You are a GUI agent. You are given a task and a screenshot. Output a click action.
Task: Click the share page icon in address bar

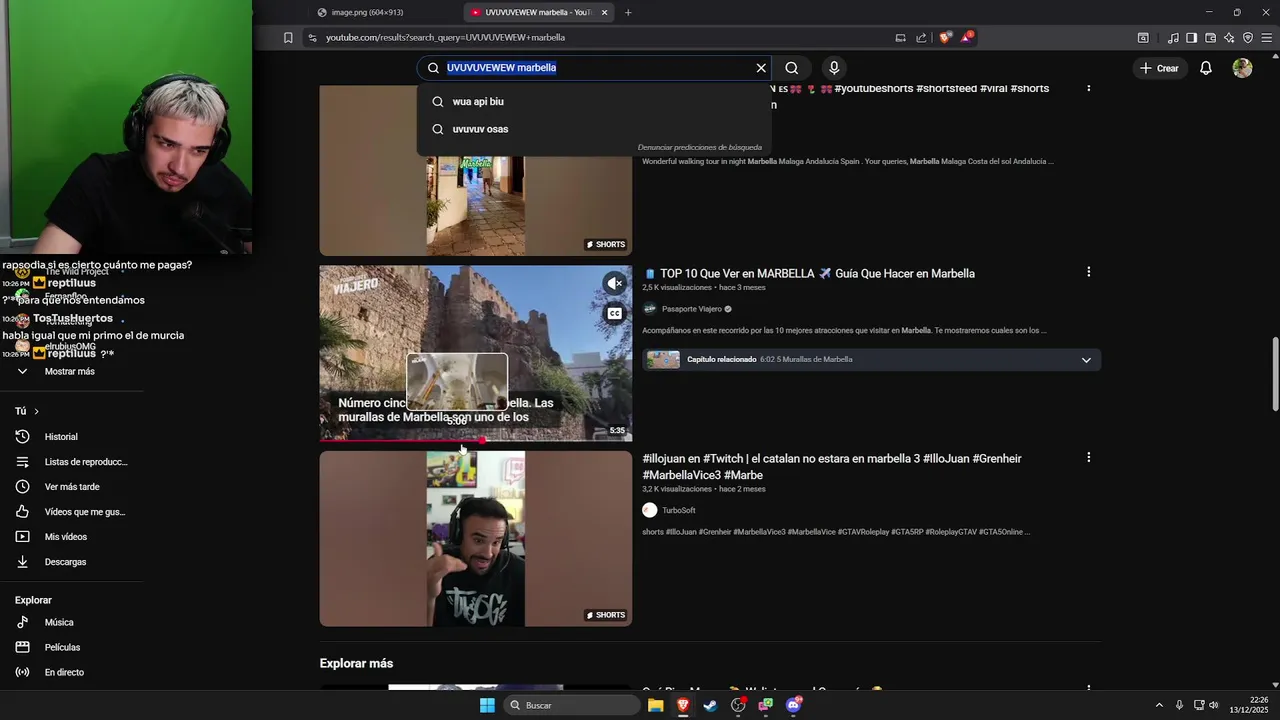[921, 38]
